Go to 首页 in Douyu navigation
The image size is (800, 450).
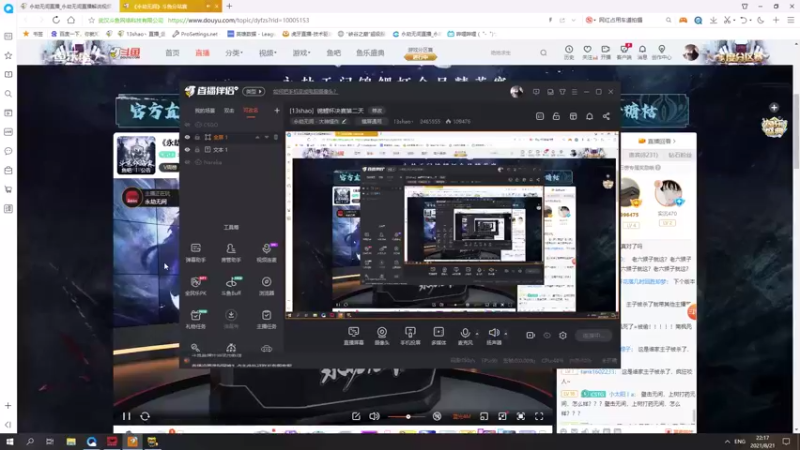(x=172, y=53)
